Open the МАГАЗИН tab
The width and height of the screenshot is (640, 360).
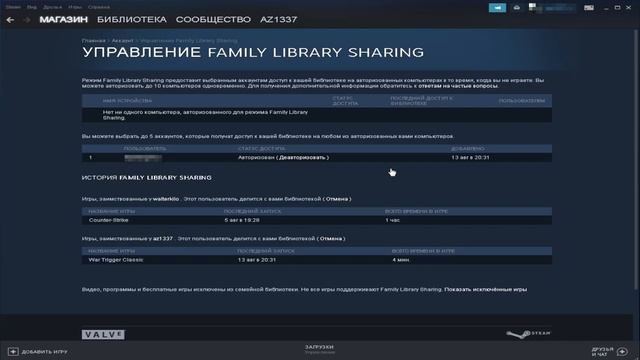click(x=63, y=20)
